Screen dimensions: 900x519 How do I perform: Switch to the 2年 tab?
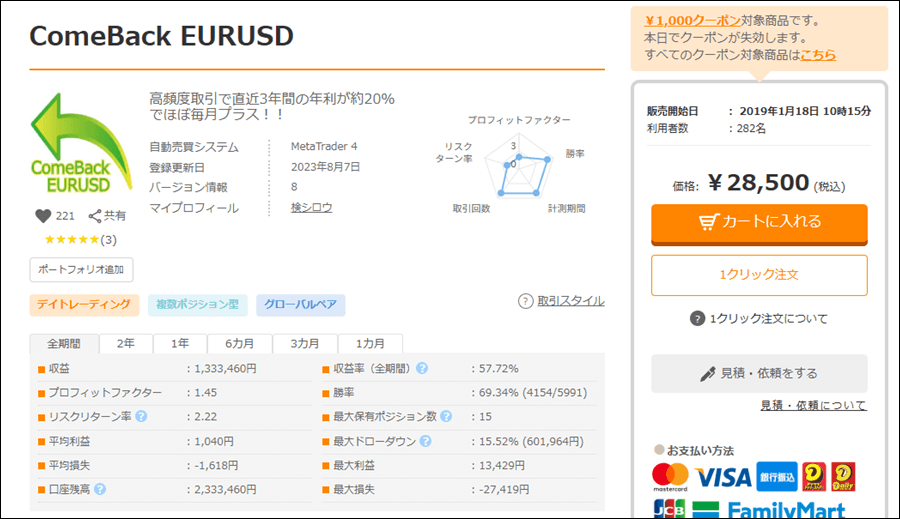126,343
